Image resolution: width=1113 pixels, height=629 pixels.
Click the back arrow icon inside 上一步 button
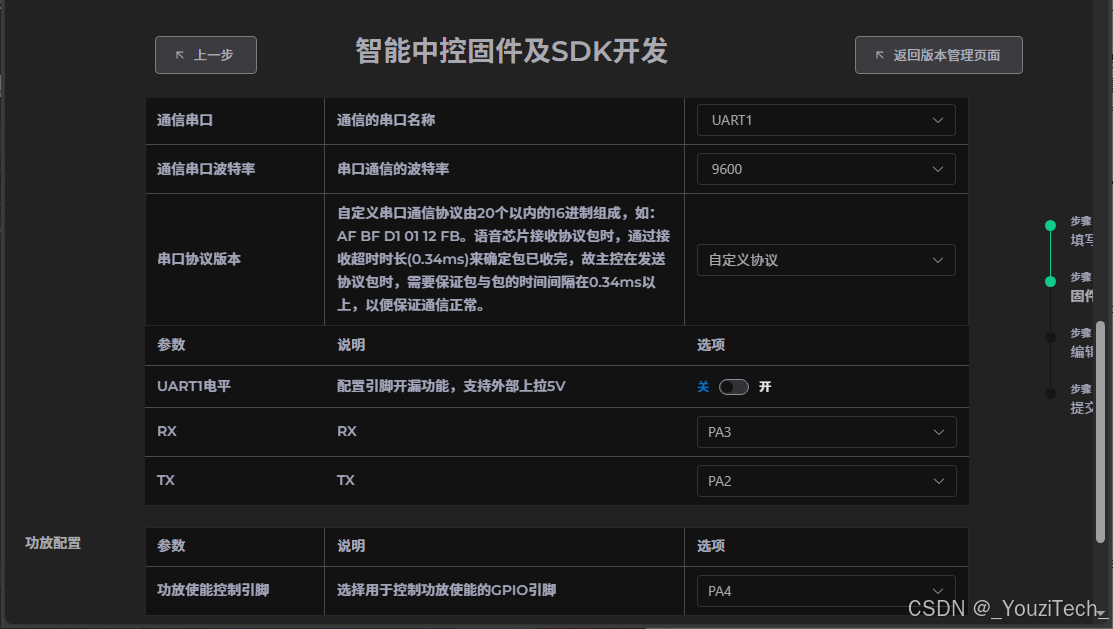178,55
